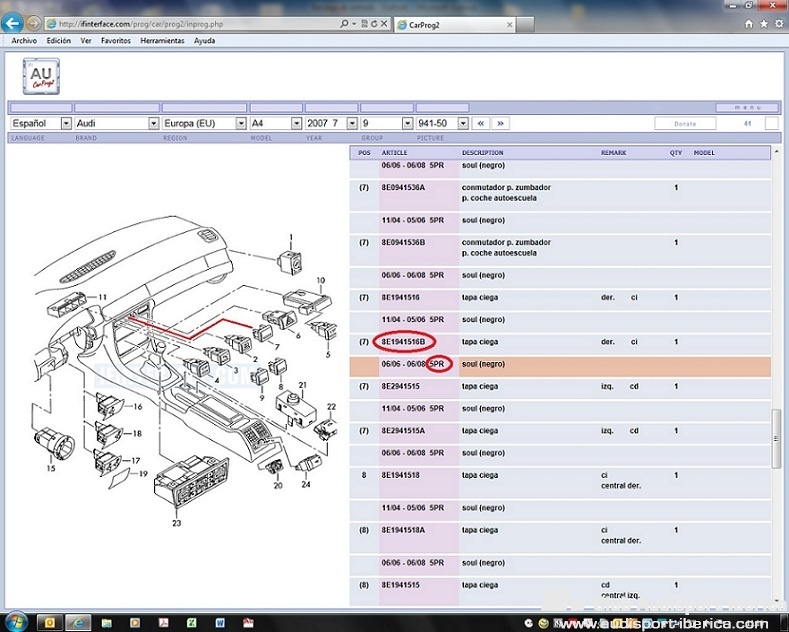Image resolution: width=789 pixels, height=632 pixels.
Task: Refresh the page with reload icon
Action: [x=374, y=24]
